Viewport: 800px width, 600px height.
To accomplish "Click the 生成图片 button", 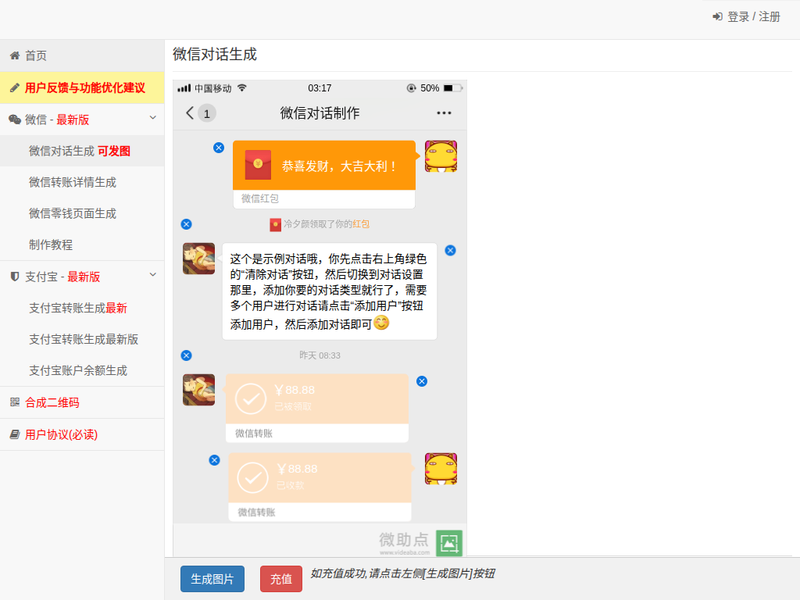I will click(x=212, y=579).
